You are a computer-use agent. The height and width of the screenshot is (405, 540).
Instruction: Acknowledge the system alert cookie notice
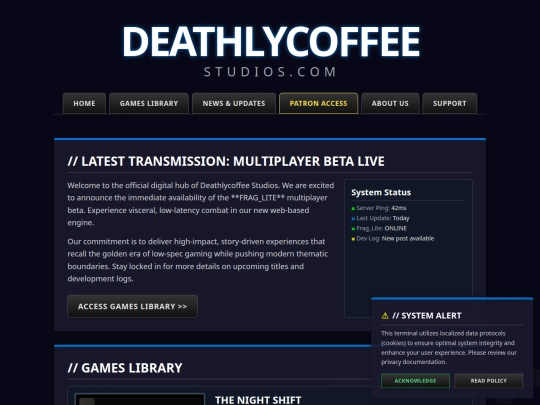415,381
